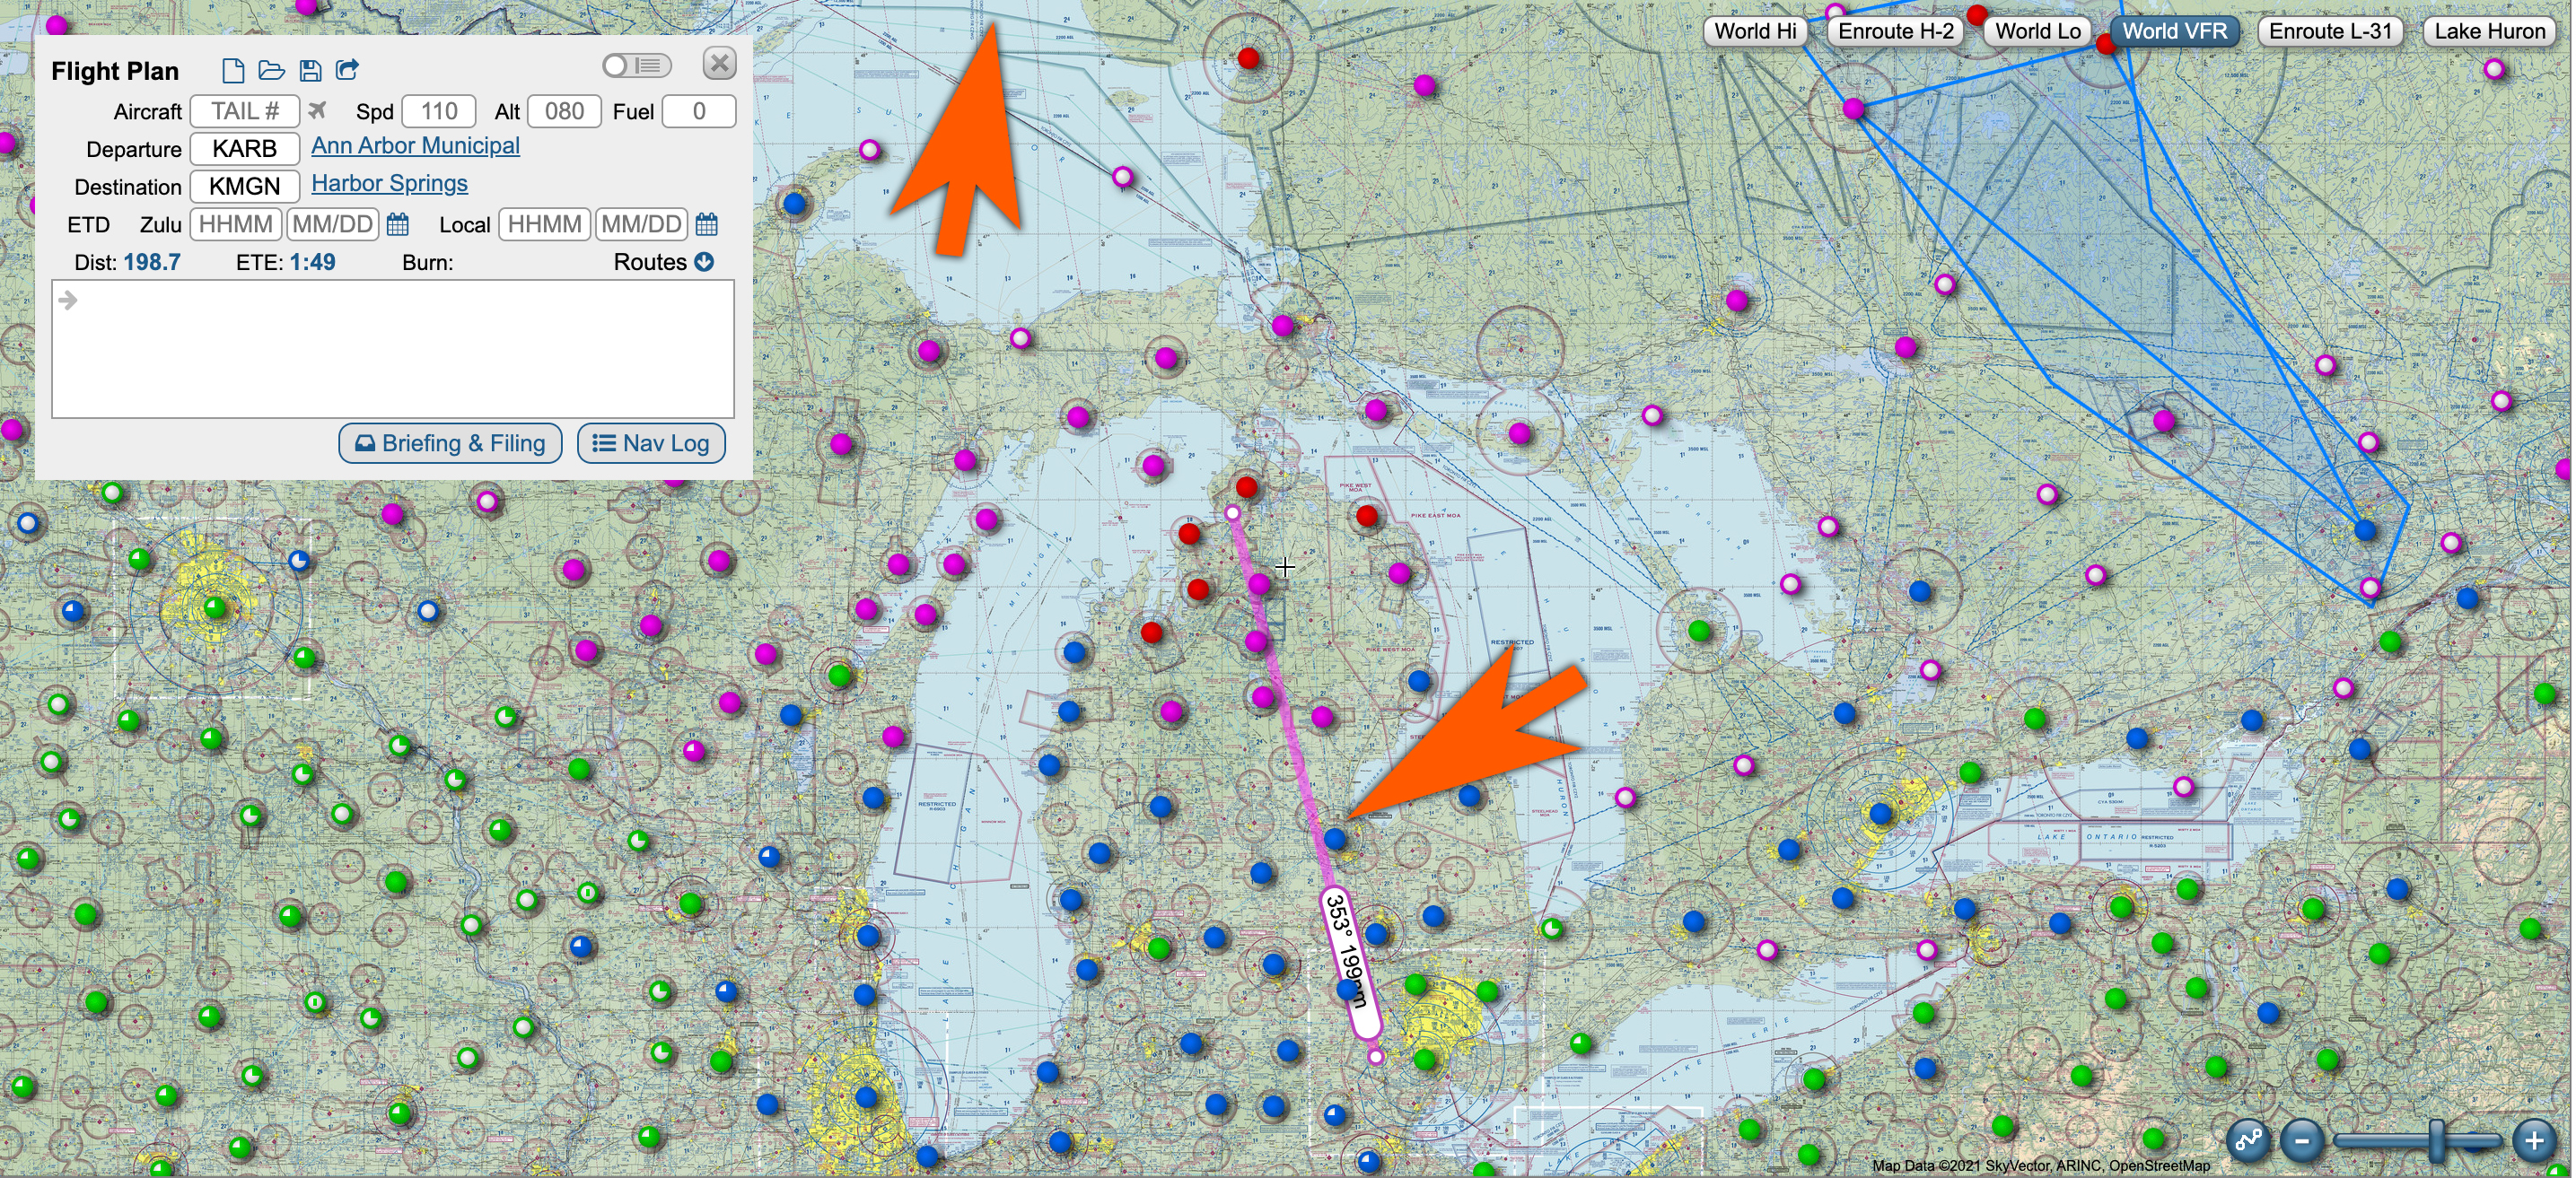
Task: Select the Lake Huron chart tab
Action: click(2489, 31)
